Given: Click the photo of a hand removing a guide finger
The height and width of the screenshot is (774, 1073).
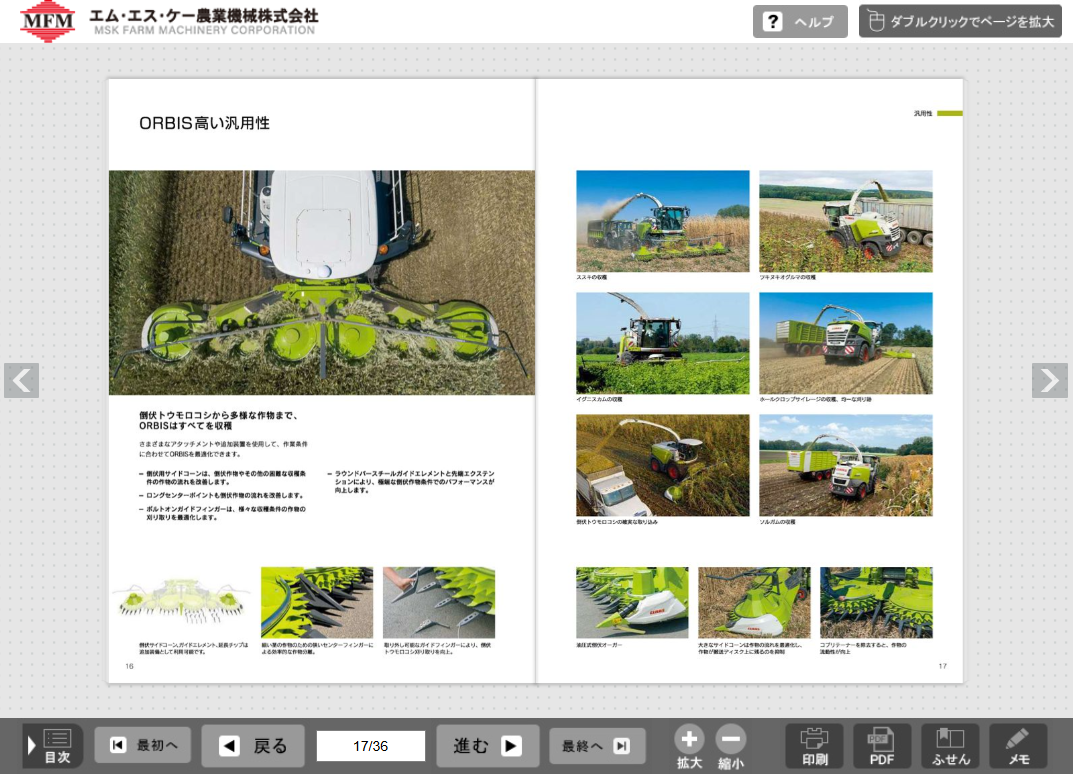Looking at the screenshot, I should [x=439, y=602].
